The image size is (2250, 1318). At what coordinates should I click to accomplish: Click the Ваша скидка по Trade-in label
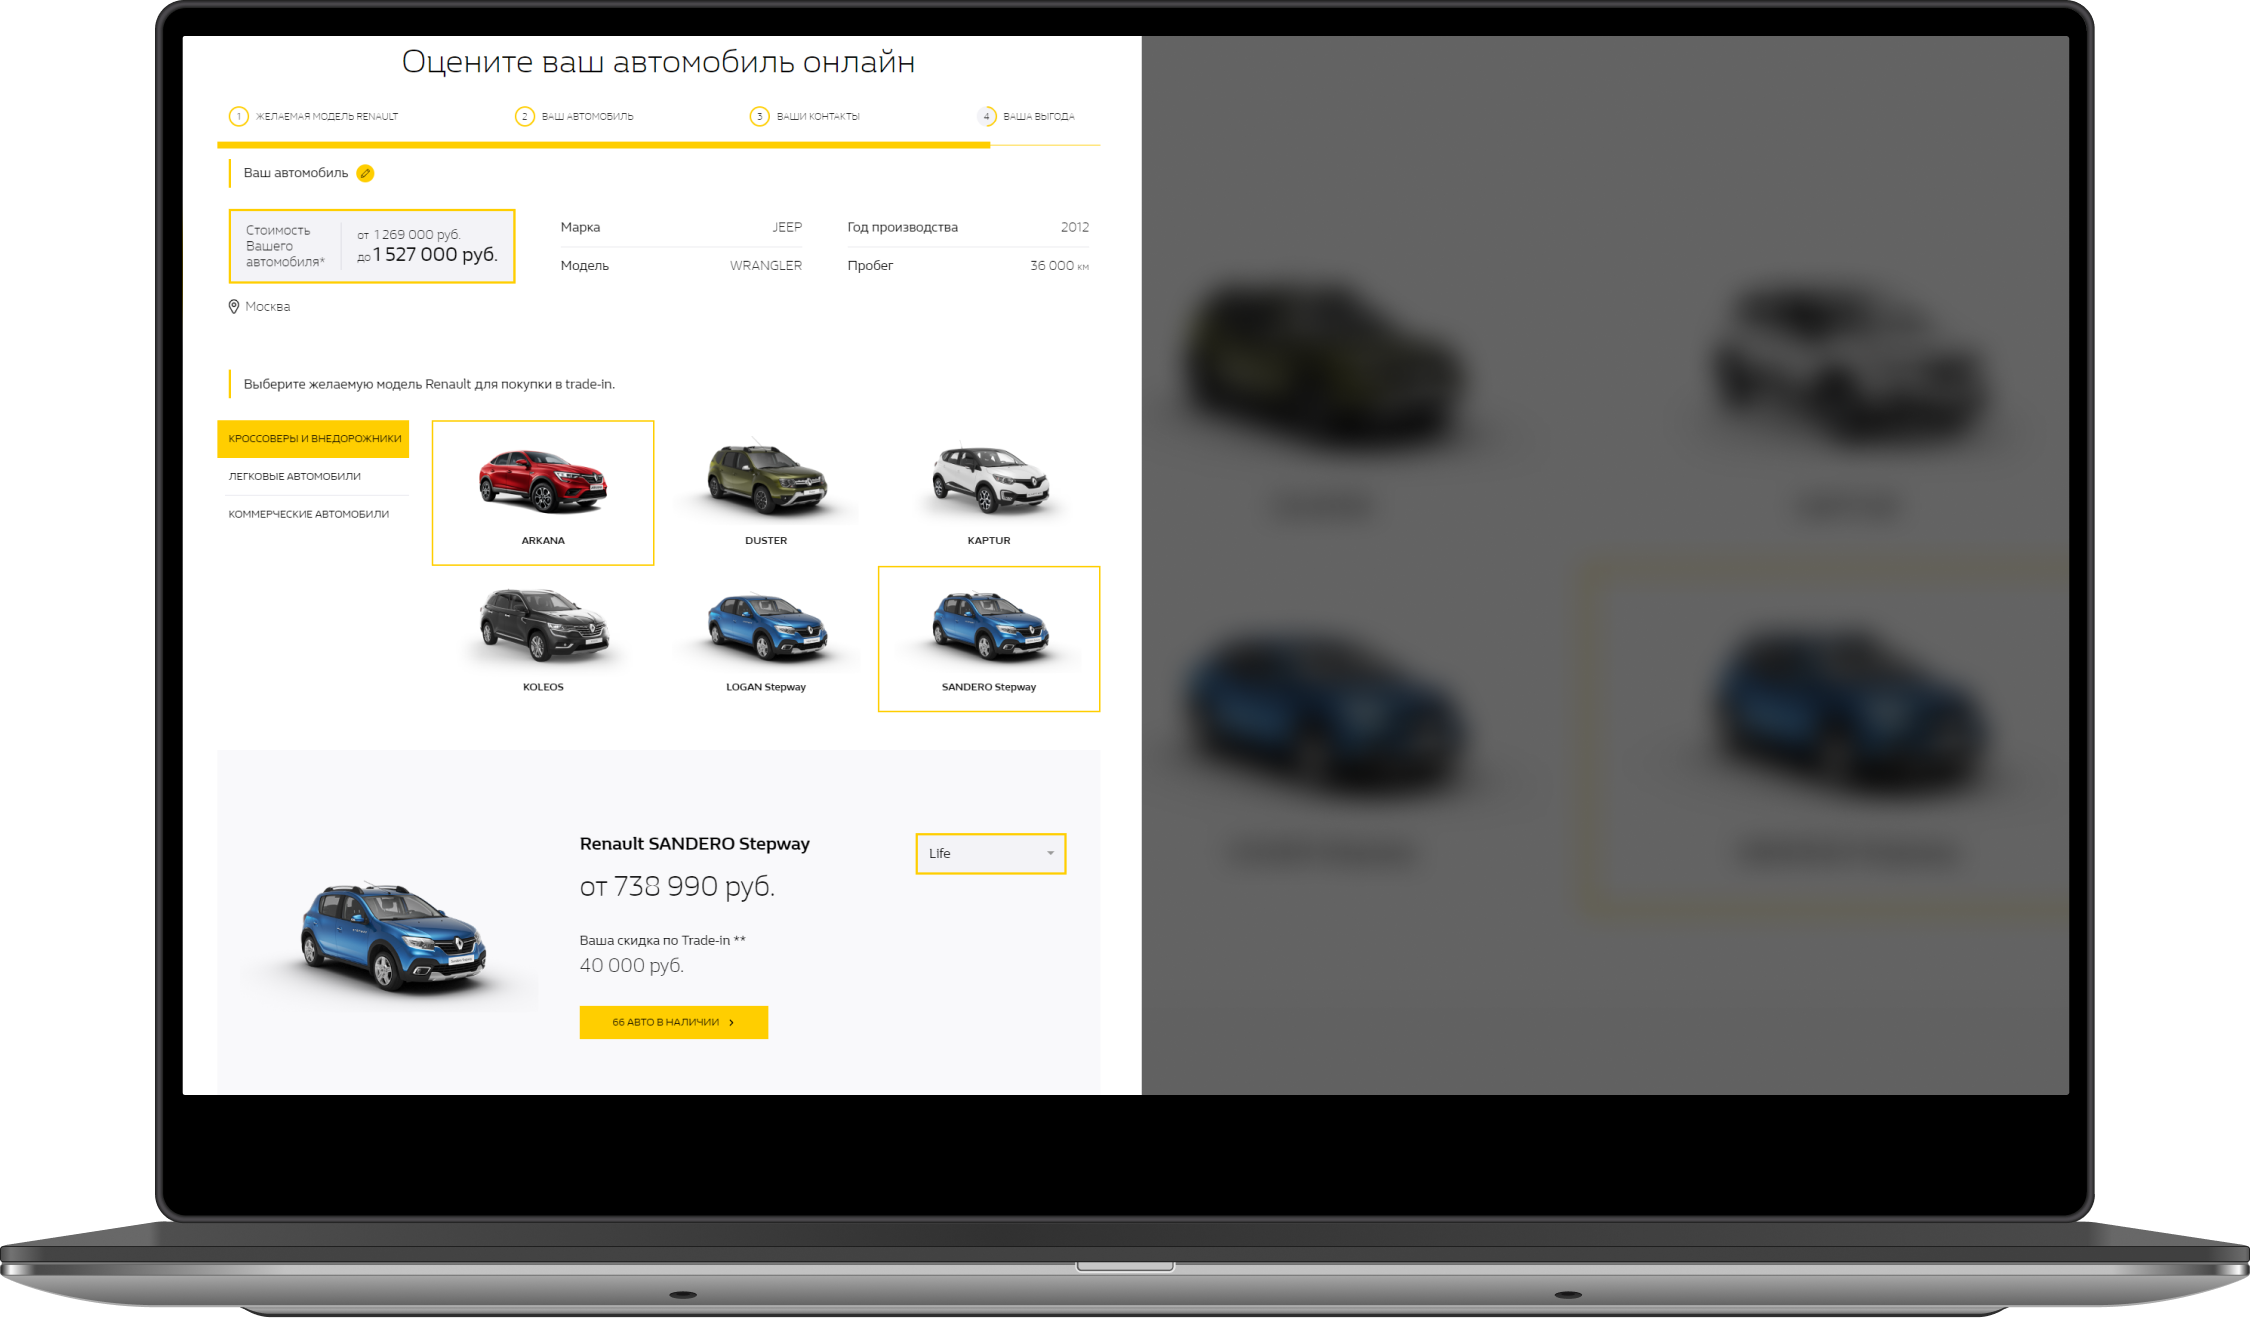[663, 940]
